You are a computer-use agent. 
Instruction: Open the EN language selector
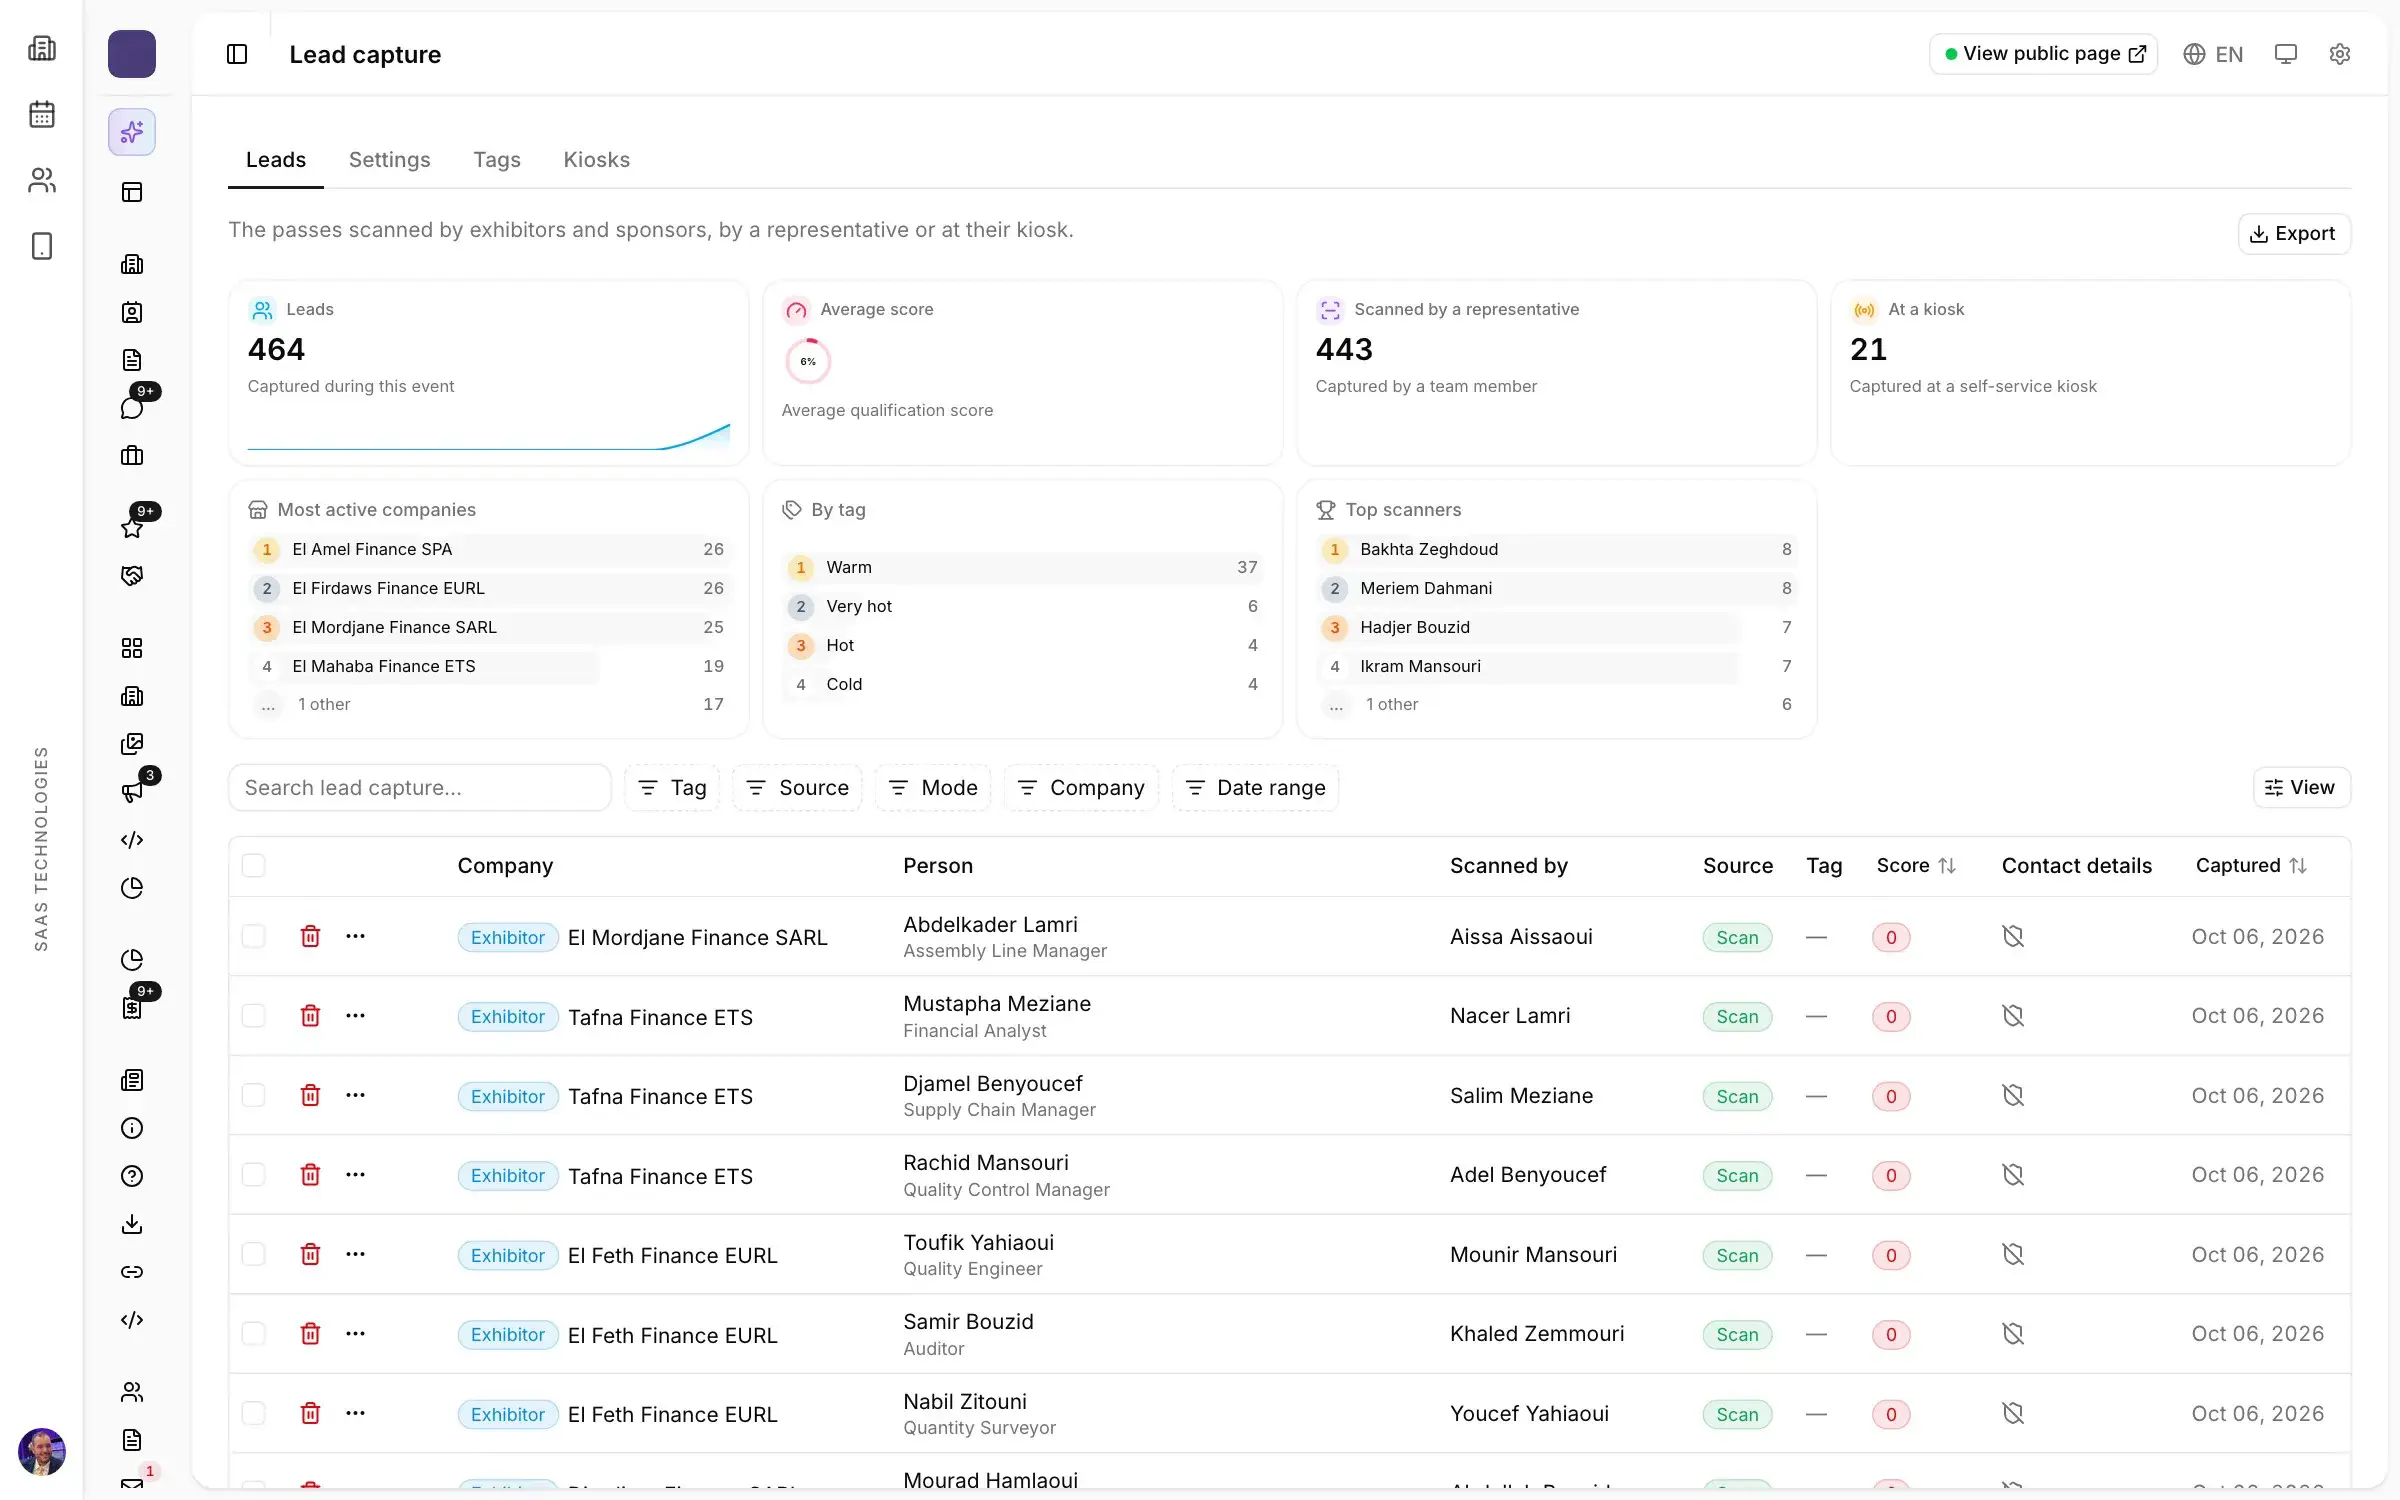click(2213, 54)
